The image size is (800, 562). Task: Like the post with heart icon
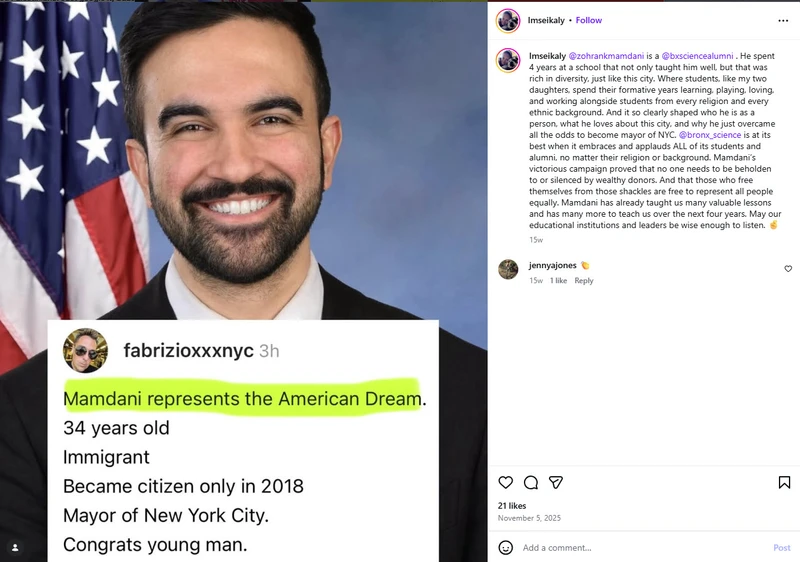[x=505, y=482]
